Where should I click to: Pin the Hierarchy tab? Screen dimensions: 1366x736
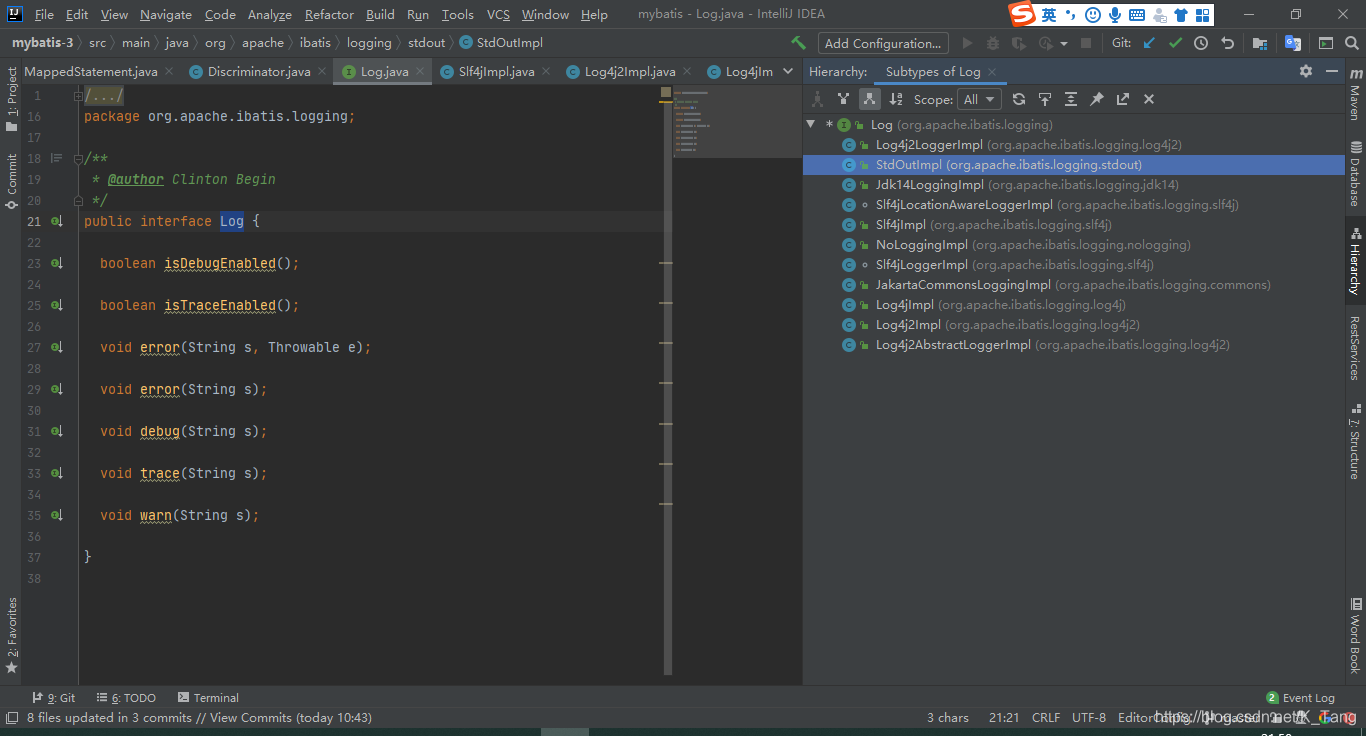(x=1096, y=99)
